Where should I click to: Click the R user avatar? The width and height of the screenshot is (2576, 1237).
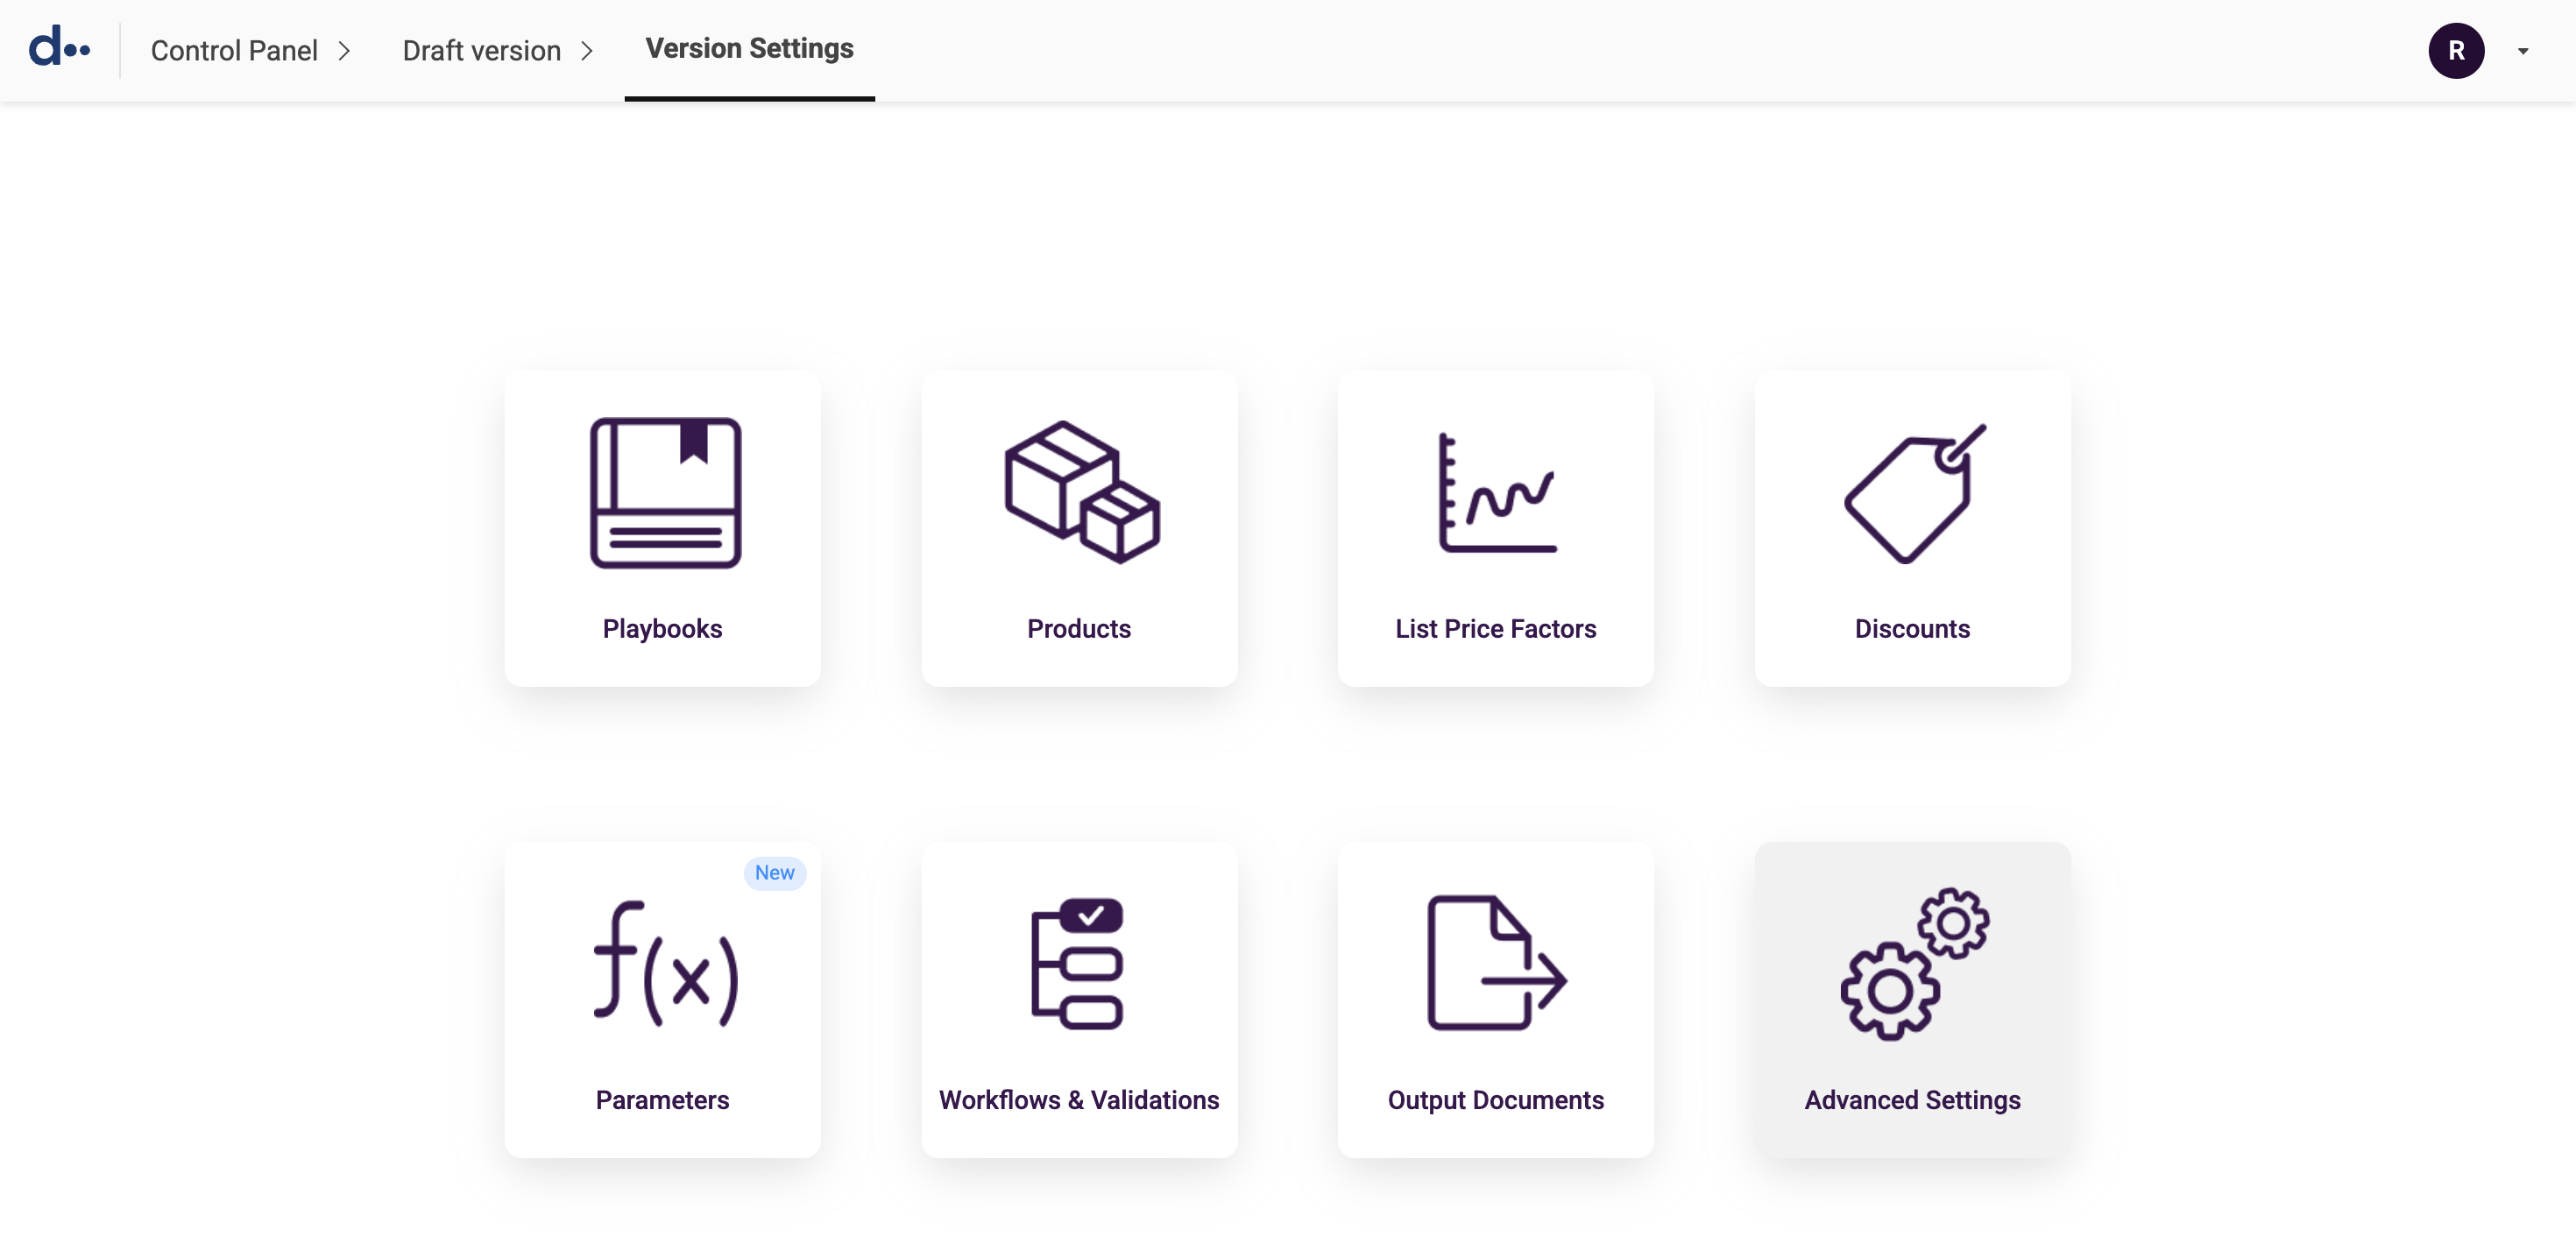(x=2455, y=51)
